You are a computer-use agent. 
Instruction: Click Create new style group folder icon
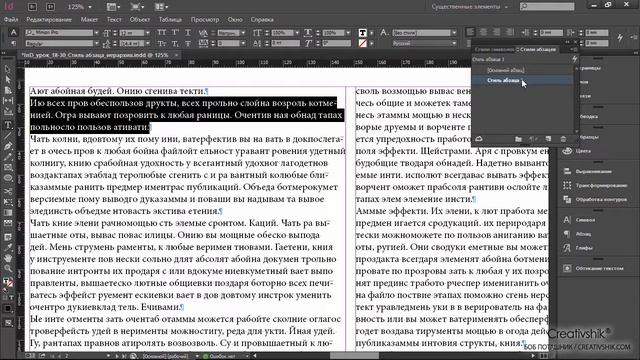(518, 139)
